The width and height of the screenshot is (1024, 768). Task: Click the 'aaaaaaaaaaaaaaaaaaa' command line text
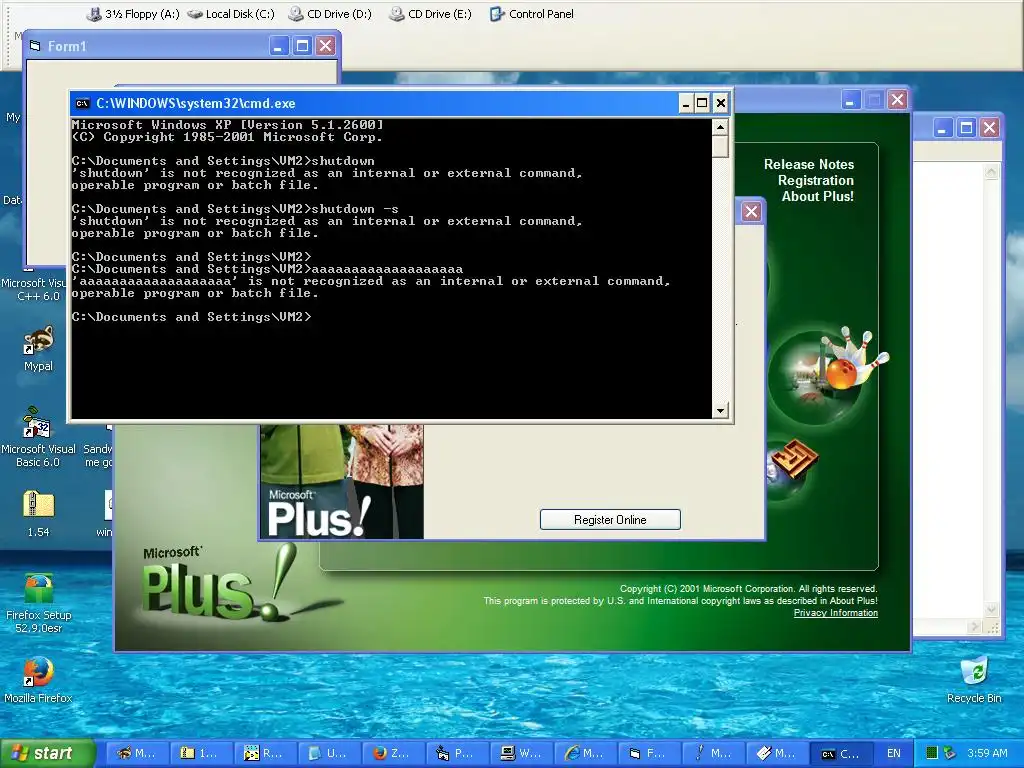[267, 269]
